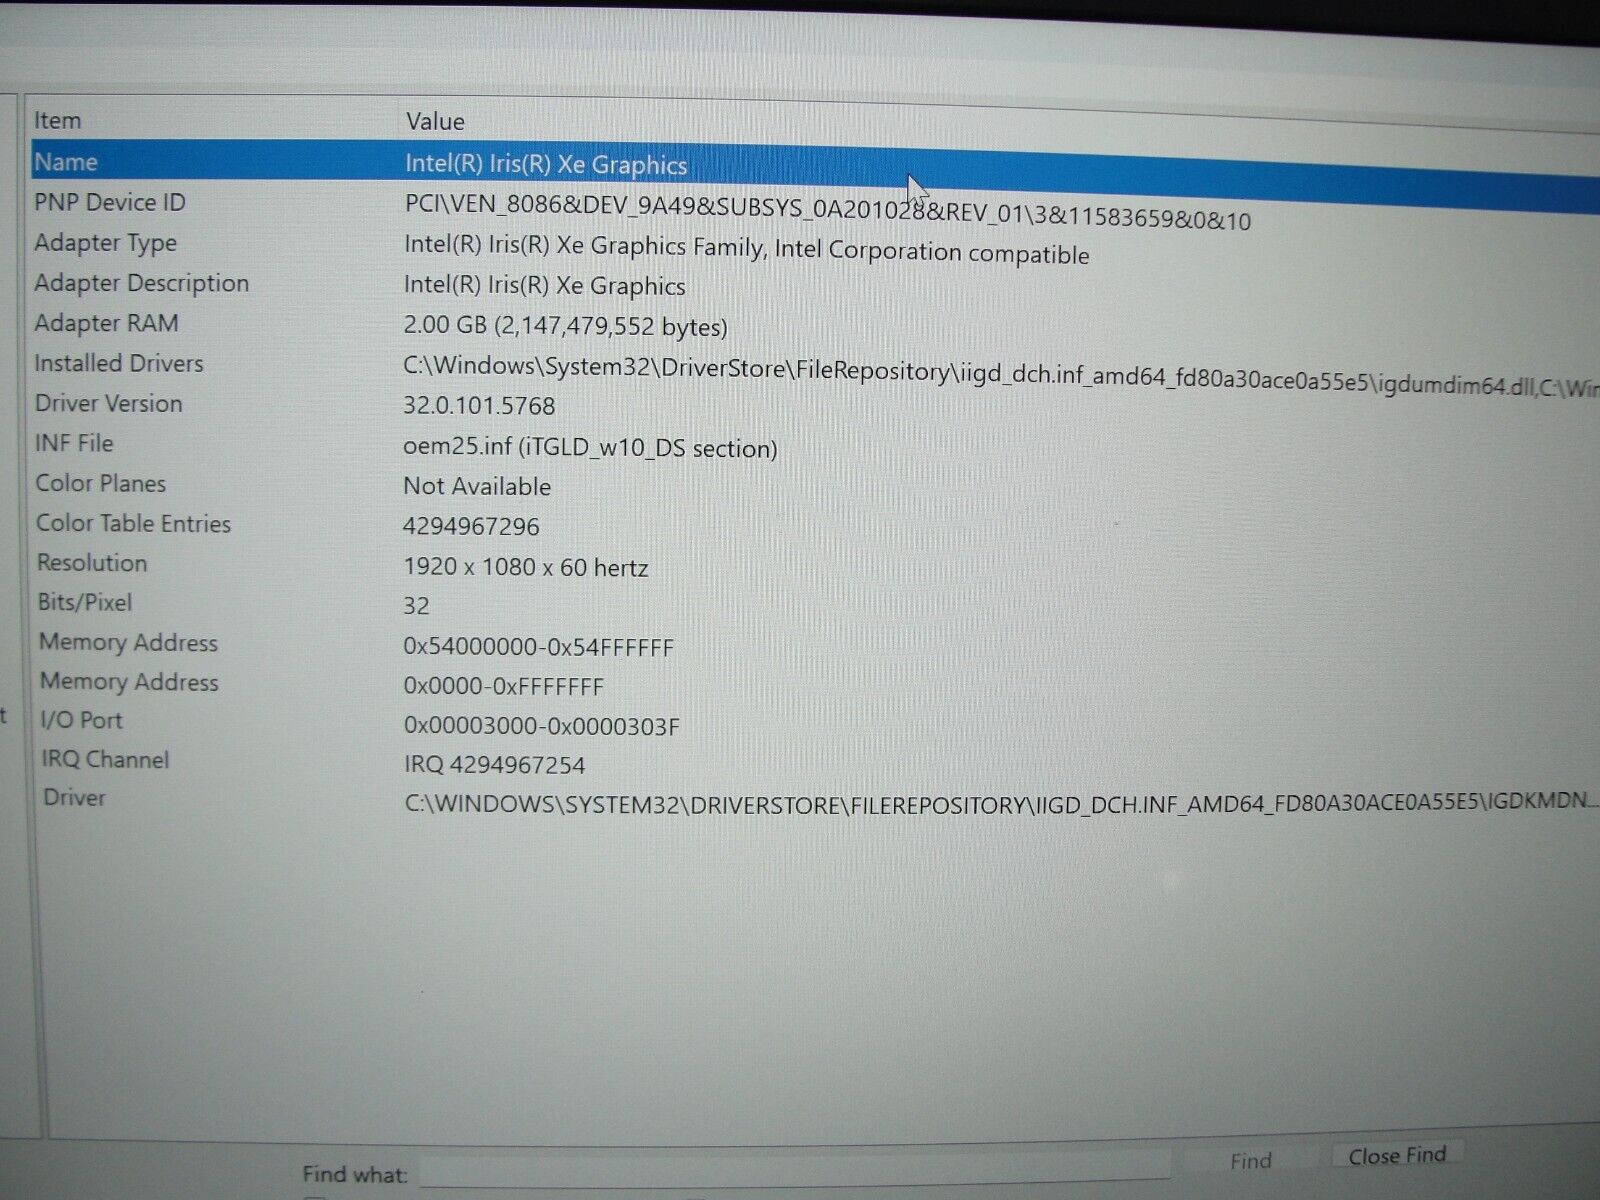Click the Close Find button
1600x1200 pixels.
coord(1397,1156)
